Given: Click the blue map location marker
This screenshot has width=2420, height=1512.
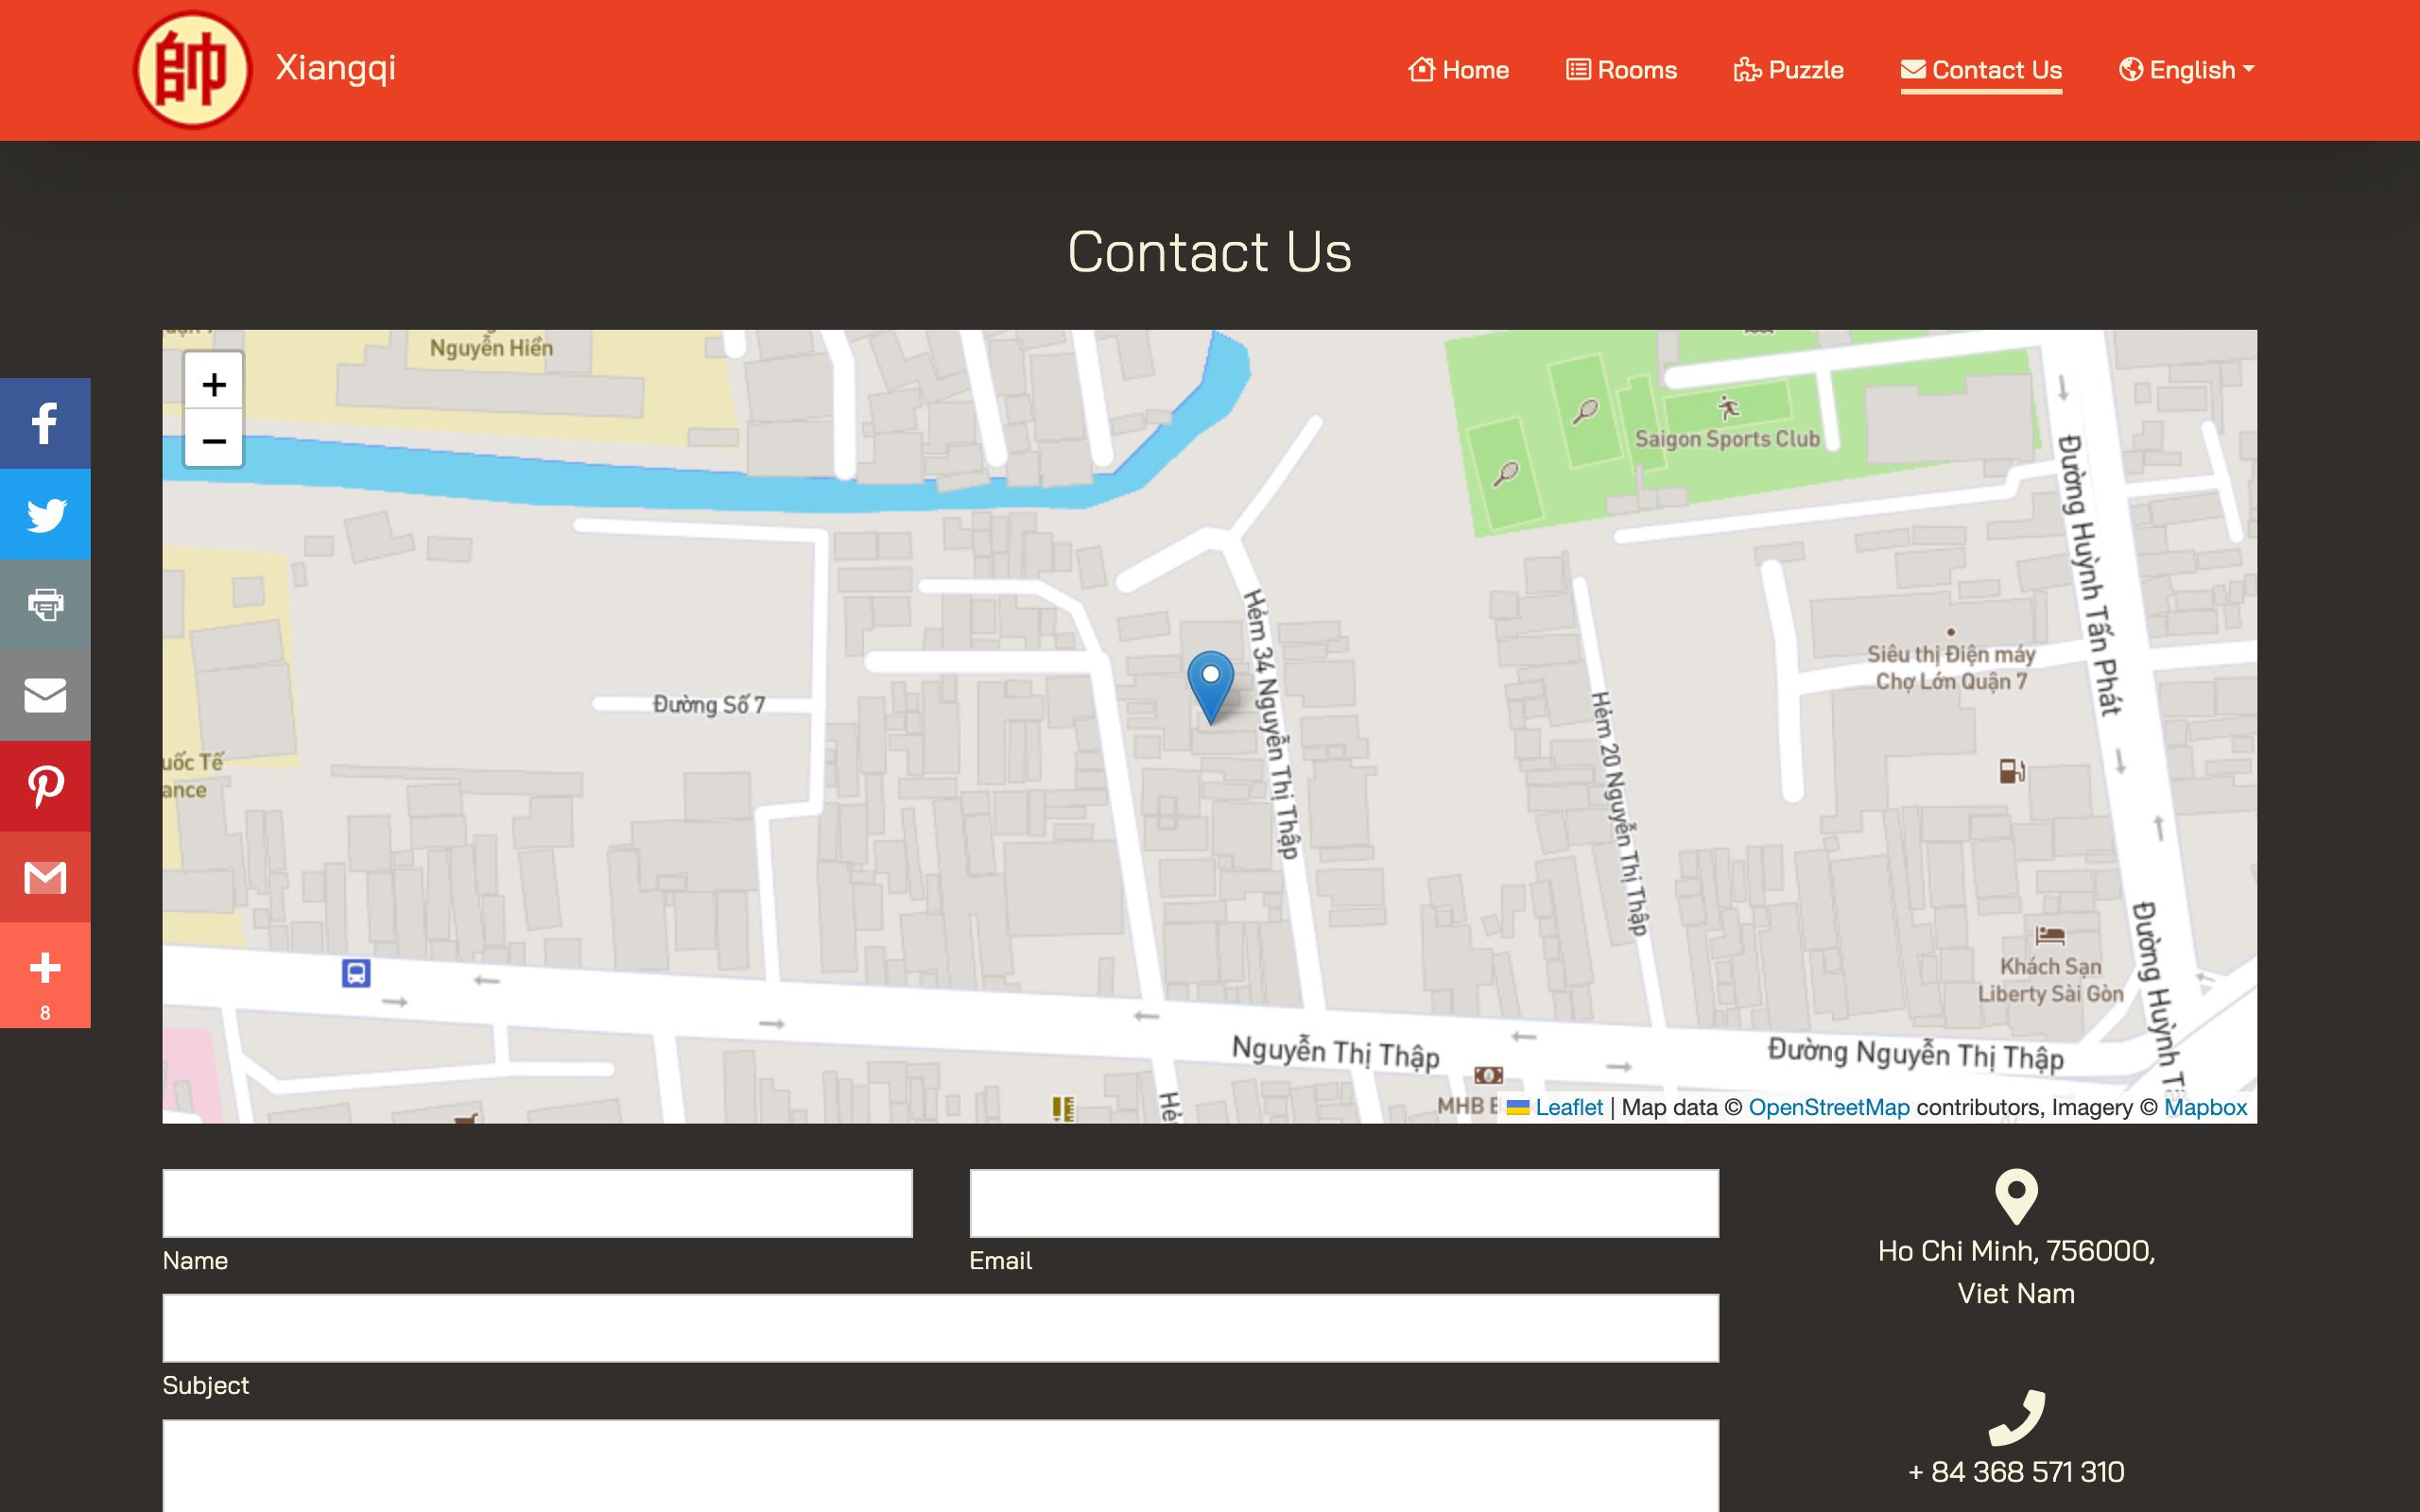Looking at the screenshot, I should [x=1210, y=685].
